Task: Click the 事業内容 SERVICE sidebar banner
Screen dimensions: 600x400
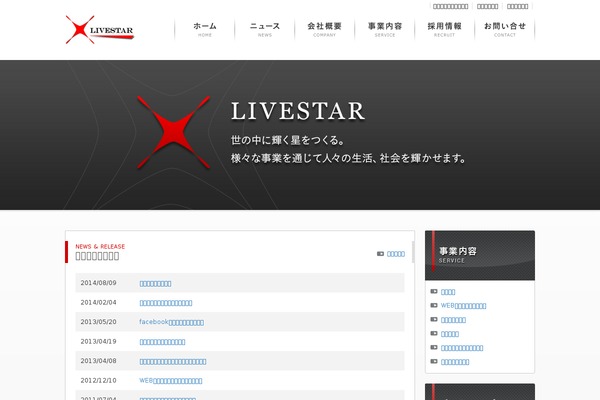Action: pos(480,255)
